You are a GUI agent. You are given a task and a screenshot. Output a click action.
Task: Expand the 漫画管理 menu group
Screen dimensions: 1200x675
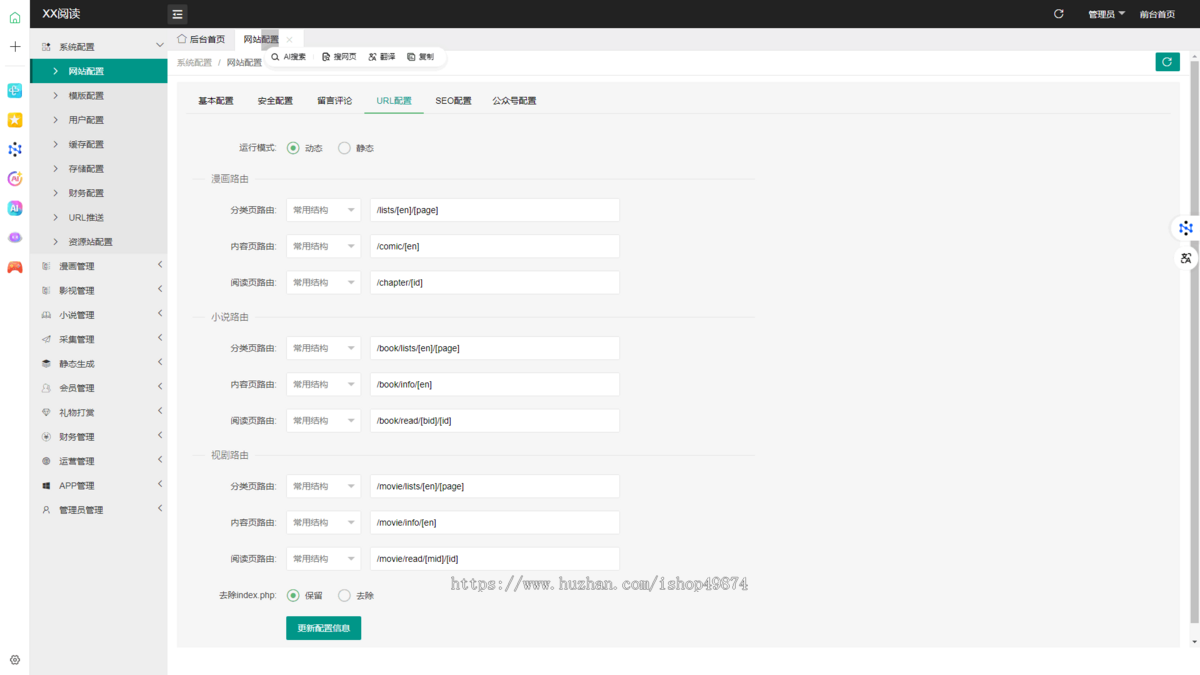click(x=99, y=266)
